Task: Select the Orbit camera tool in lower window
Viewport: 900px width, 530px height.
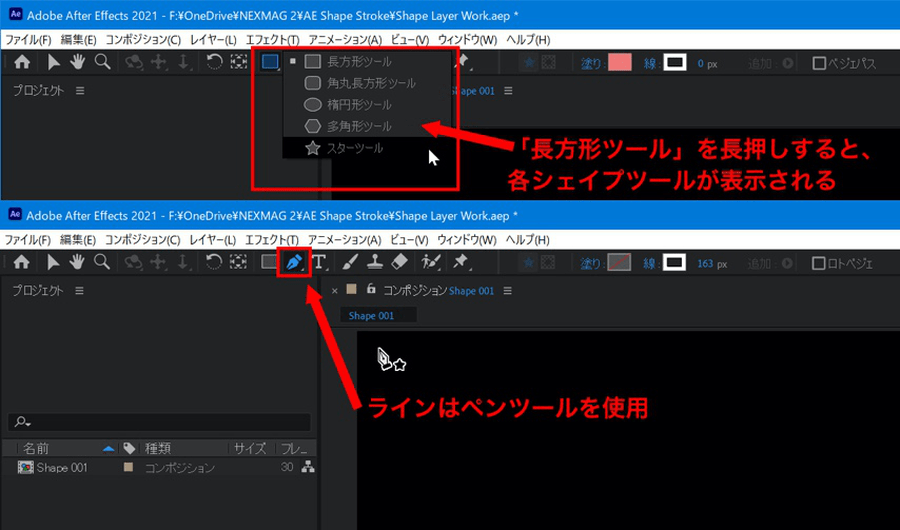Action: (x=133, y=262)
